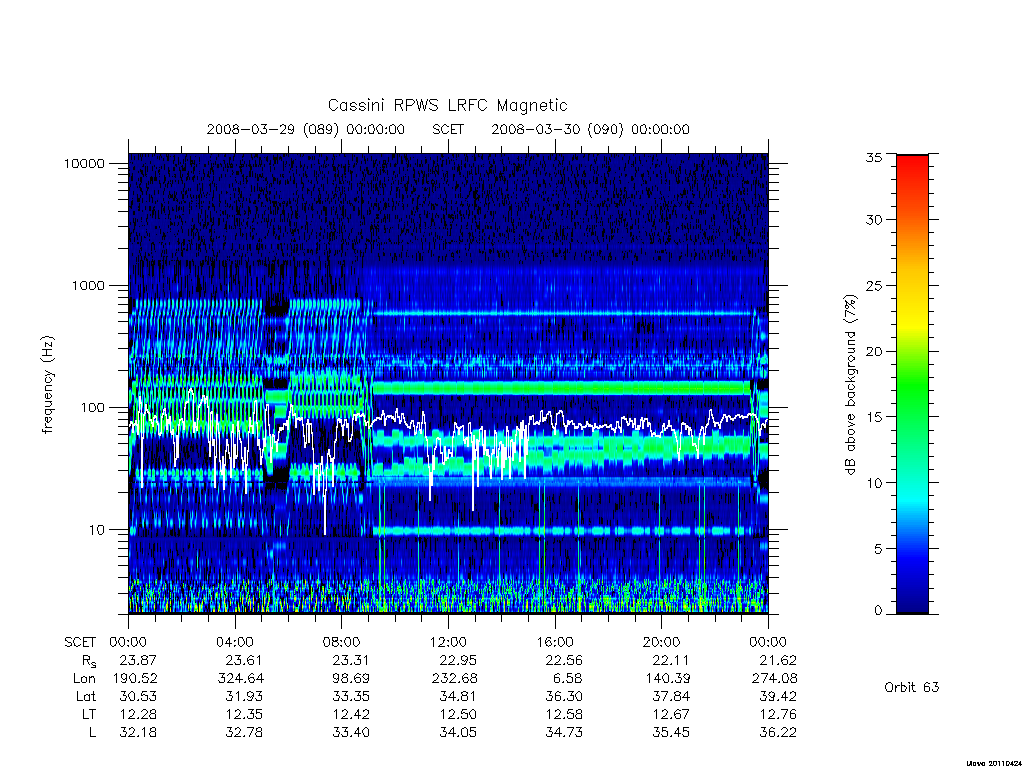Click the color bar value 20

[x=874, y=351]
